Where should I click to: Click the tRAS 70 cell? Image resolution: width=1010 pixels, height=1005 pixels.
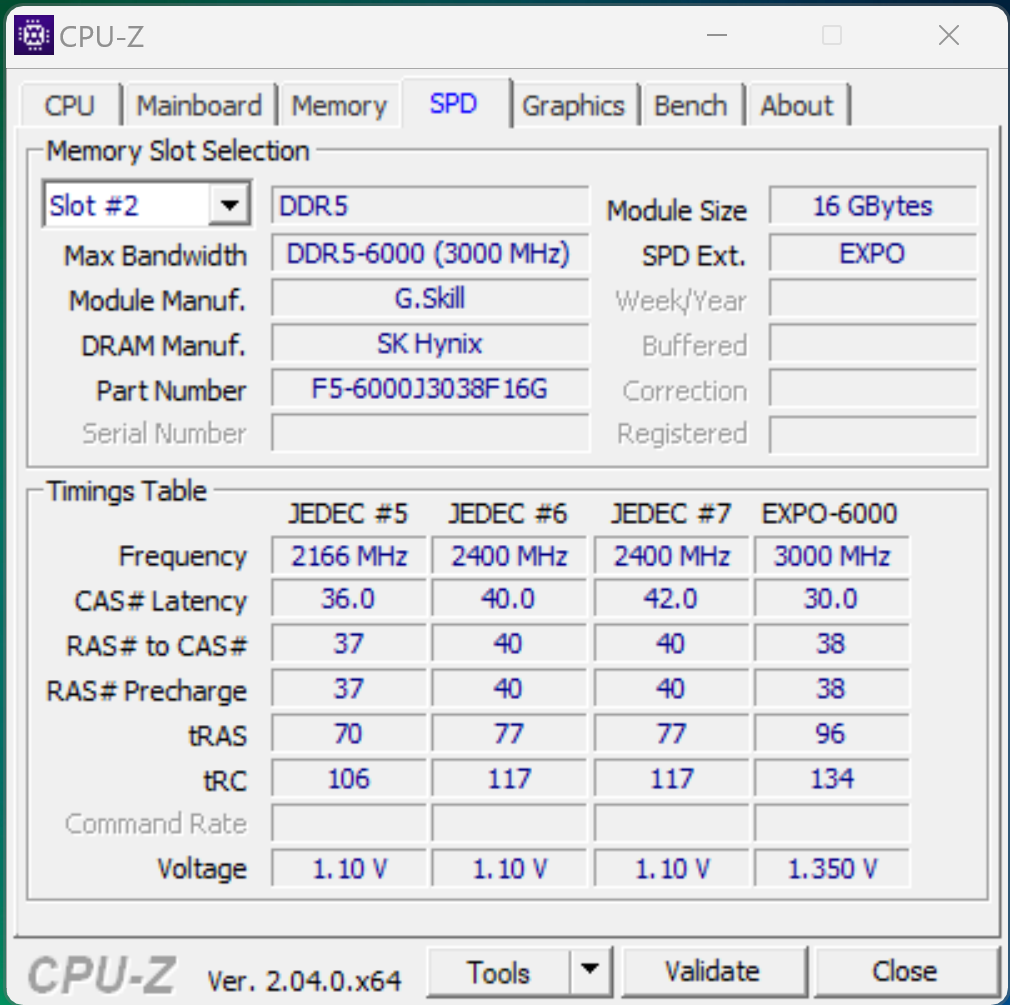click(348, 734)
